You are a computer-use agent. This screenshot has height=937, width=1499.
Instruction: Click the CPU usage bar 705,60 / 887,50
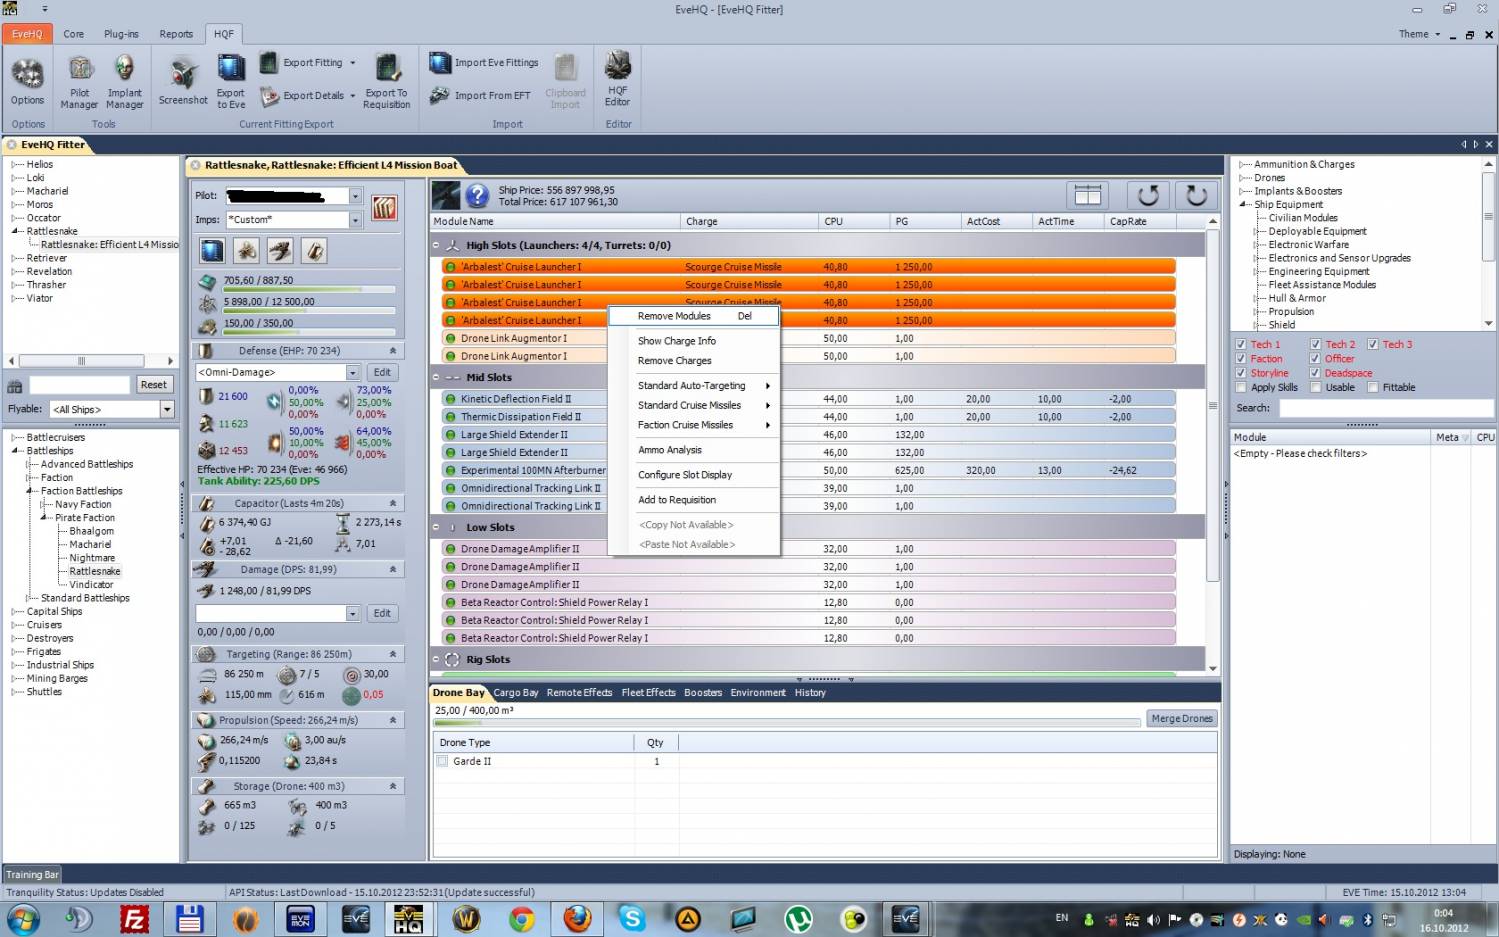308,290
